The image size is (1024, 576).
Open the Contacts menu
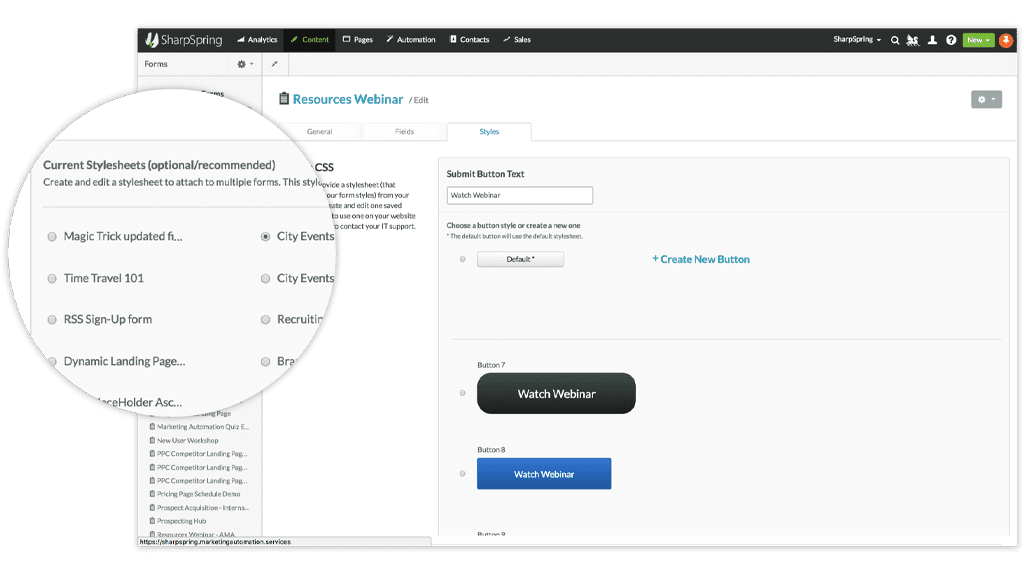click(x=470, y=40)
